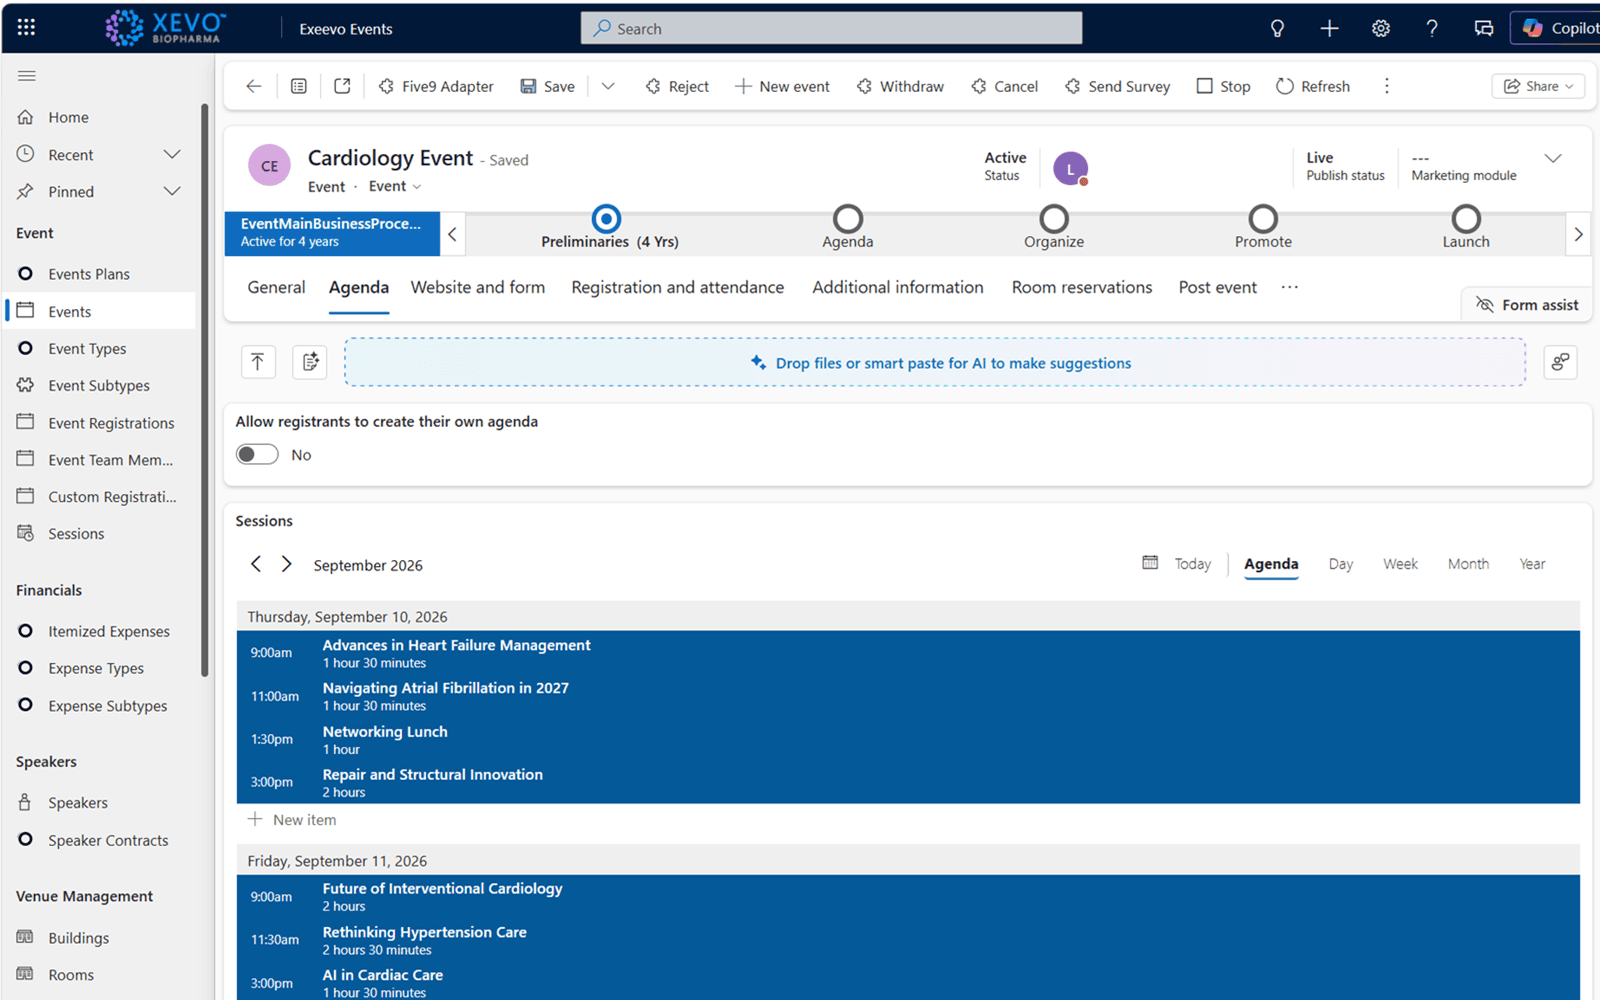Click the smart paste clipboard icon
The width and height of the screenshot is (1600, 1000).
310,362
